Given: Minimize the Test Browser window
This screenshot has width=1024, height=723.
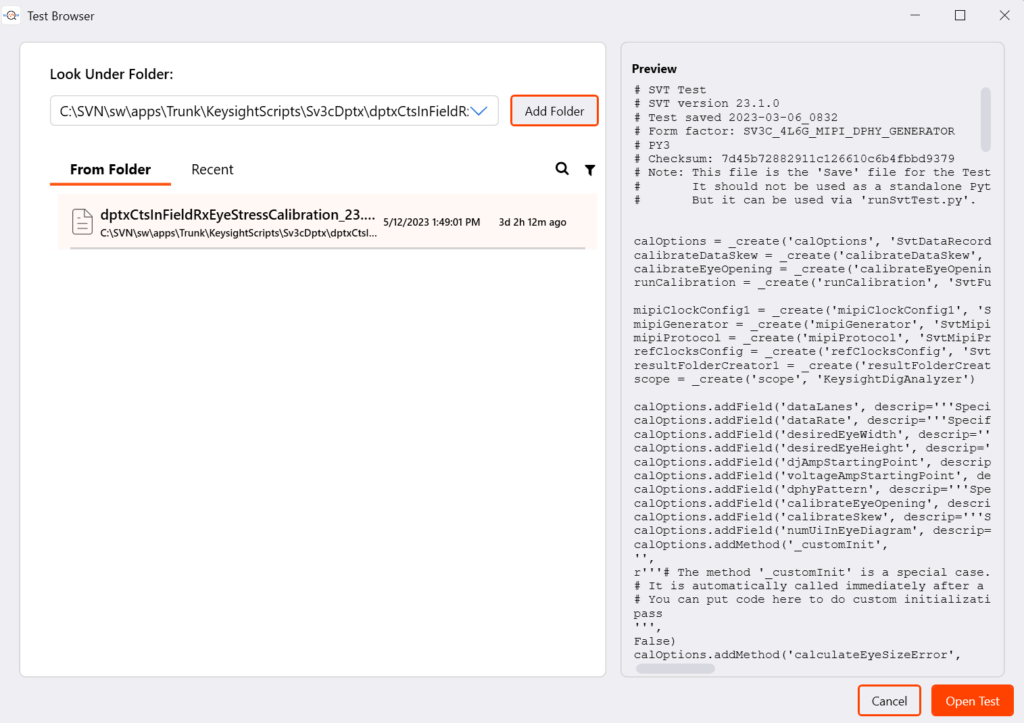Looking at the screenshot, I should pyautogui.click(x=913, y=16).
